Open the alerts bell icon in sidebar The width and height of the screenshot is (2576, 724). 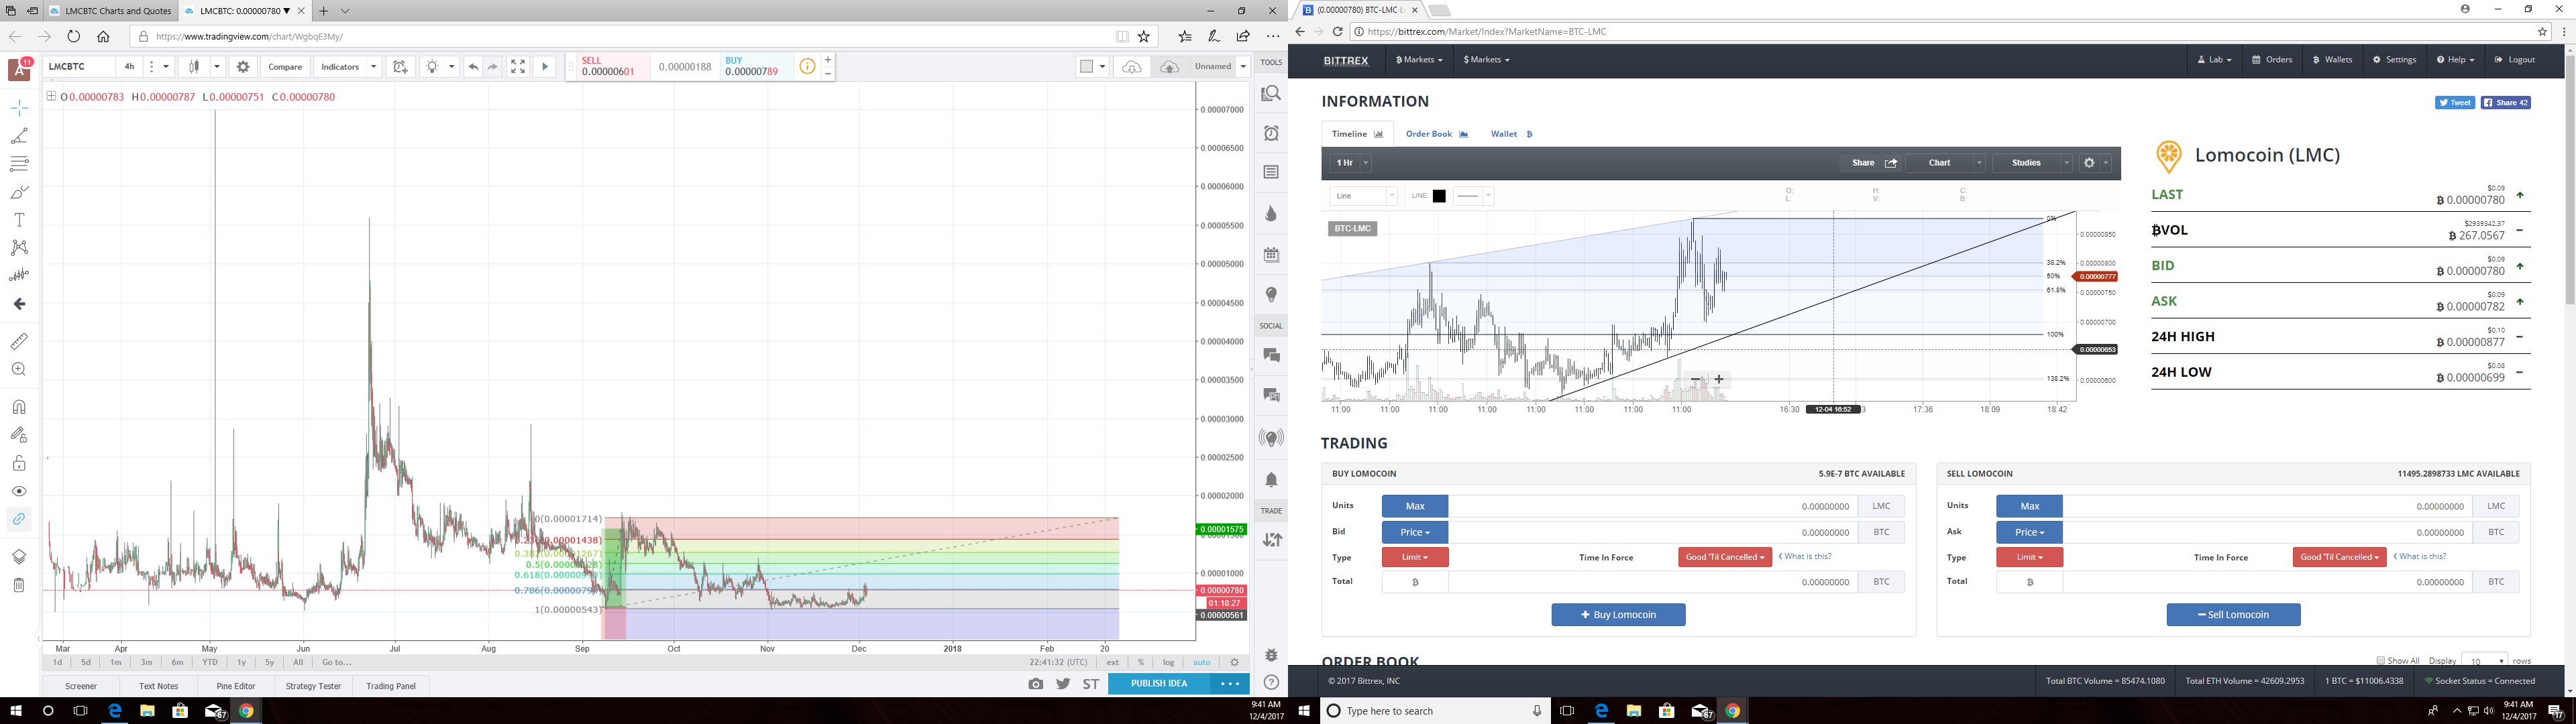1271,480
